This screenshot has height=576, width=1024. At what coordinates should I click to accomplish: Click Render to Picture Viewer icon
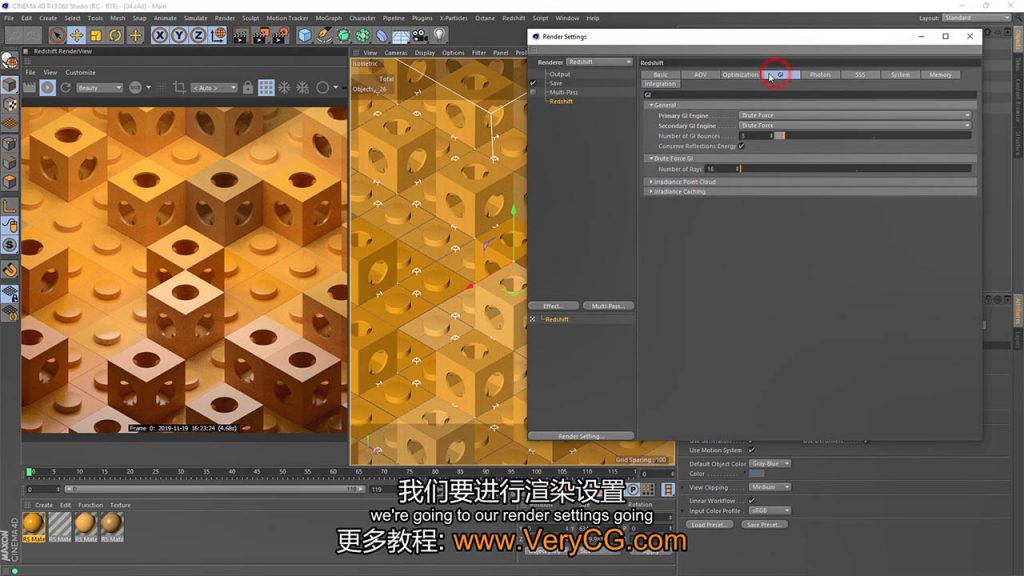pos(260,35)
